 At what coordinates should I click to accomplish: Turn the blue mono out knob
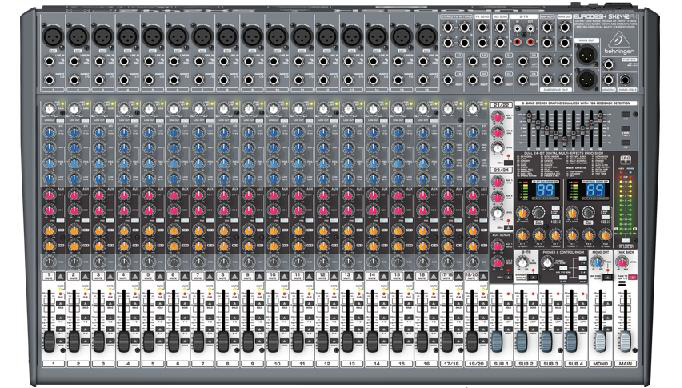pyautogui.click(x=598, y=262)
